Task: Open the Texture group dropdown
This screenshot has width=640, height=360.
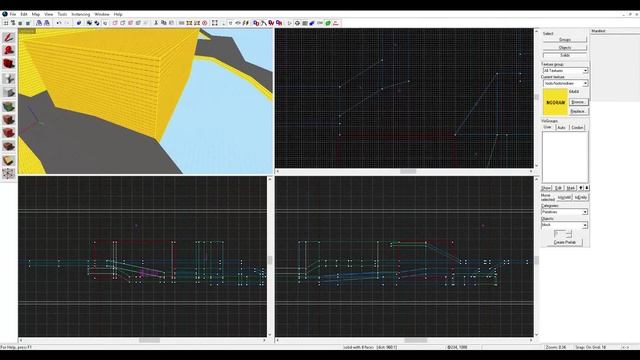Action: 565,71
